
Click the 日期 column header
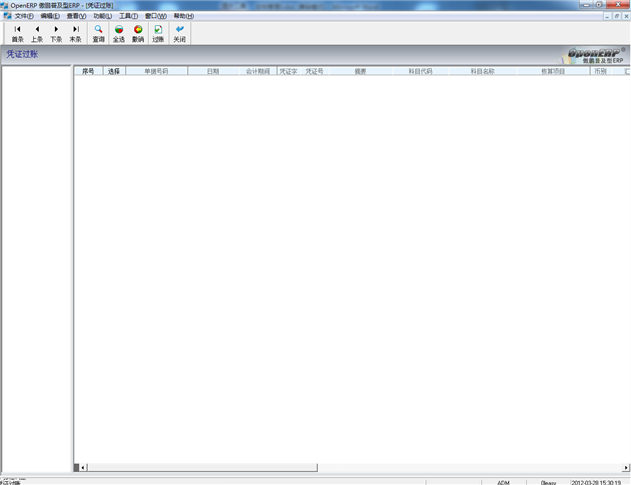[x=212, y=72]
